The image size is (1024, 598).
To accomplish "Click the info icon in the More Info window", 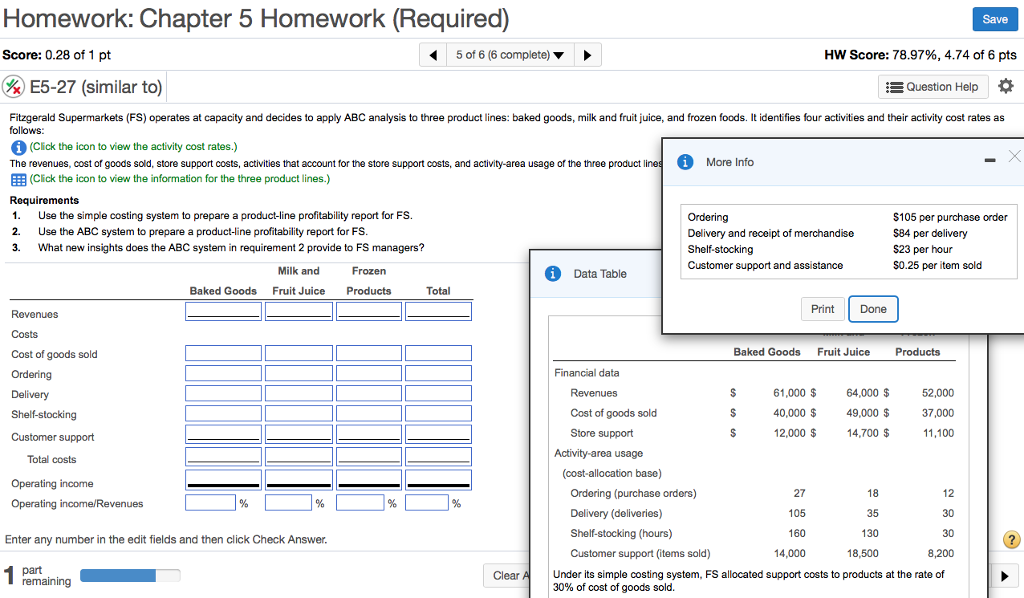I will [x=685, y=162].
